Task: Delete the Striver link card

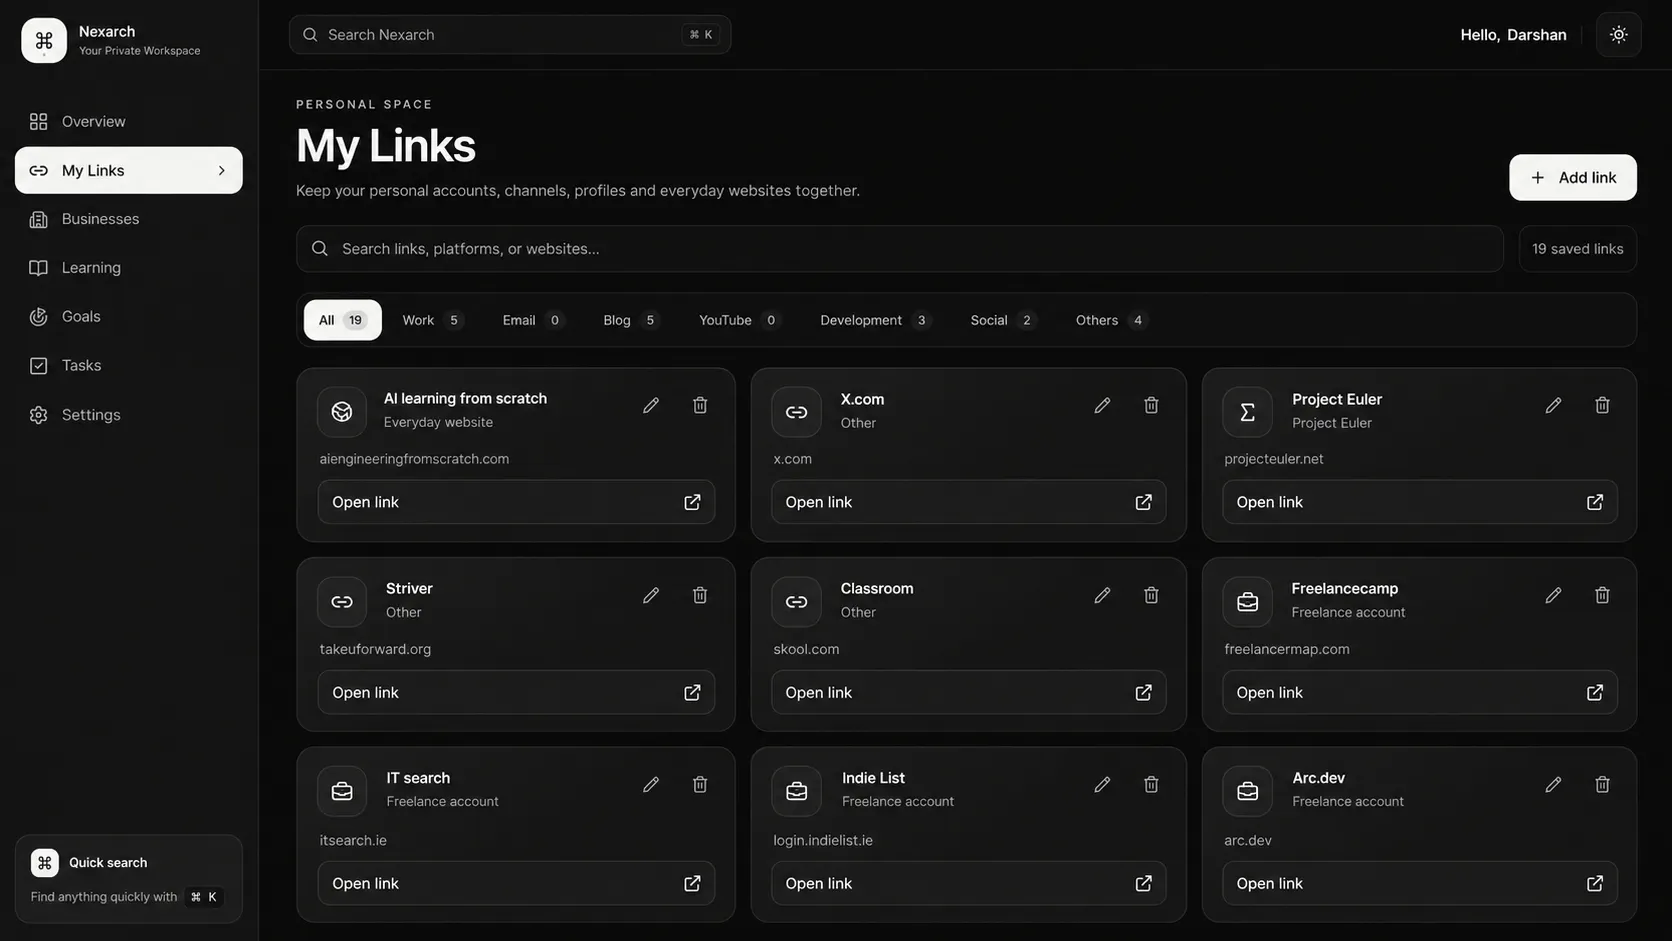Action: 700,595
